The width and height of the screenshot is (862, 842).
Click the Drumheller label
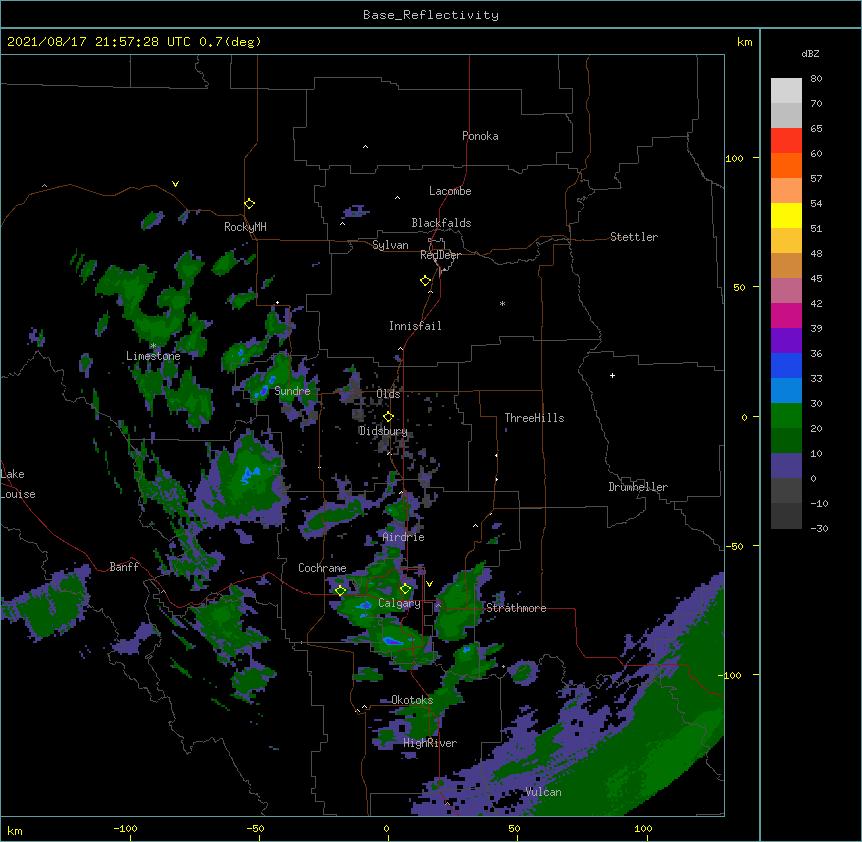(x=638, y=487)
